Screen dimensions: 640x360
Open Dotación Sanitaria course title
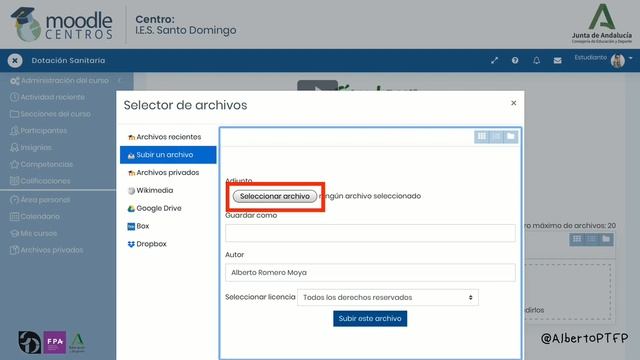click(x=68, y=60)
